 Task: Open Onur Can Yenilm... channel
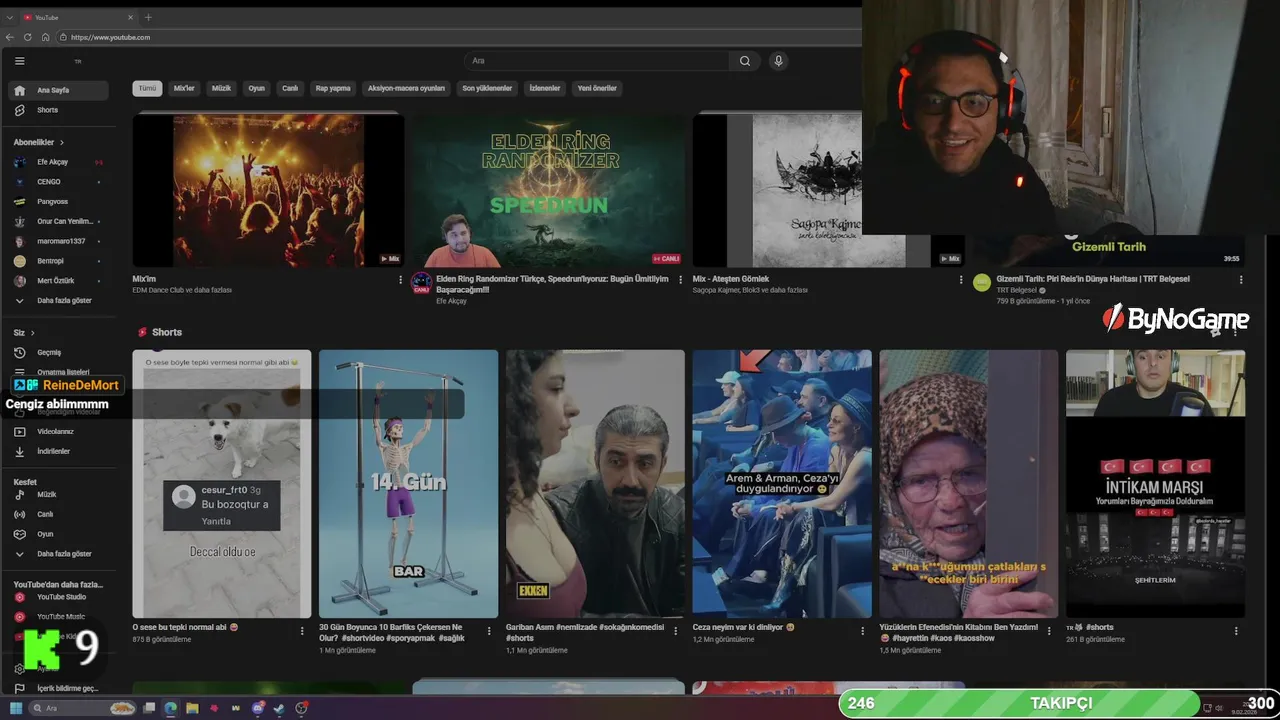[58, 221]
